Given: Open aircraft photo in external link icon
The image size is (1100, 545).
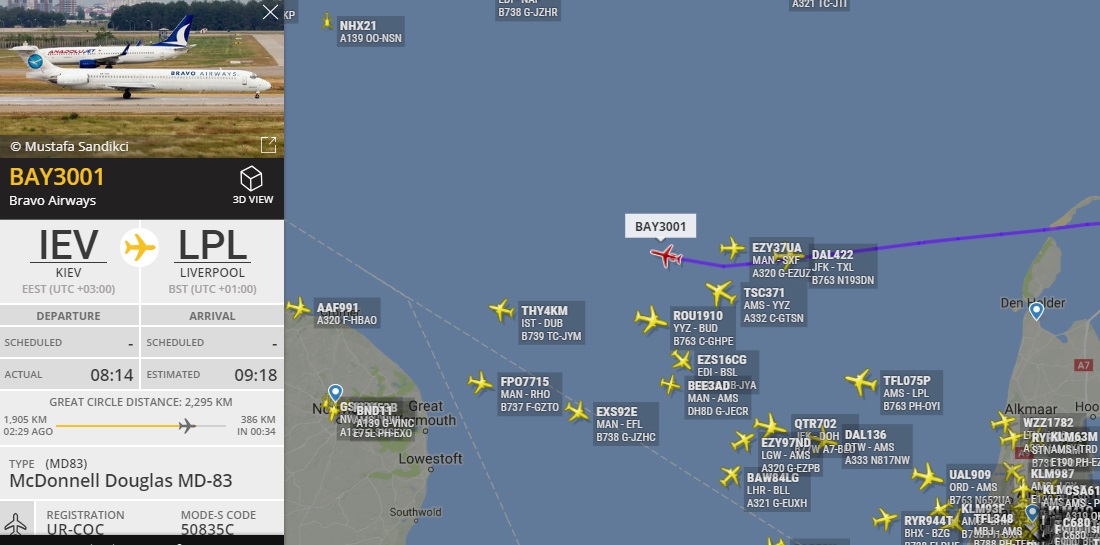Looking at the screenshot, I should tap(268, 144).
